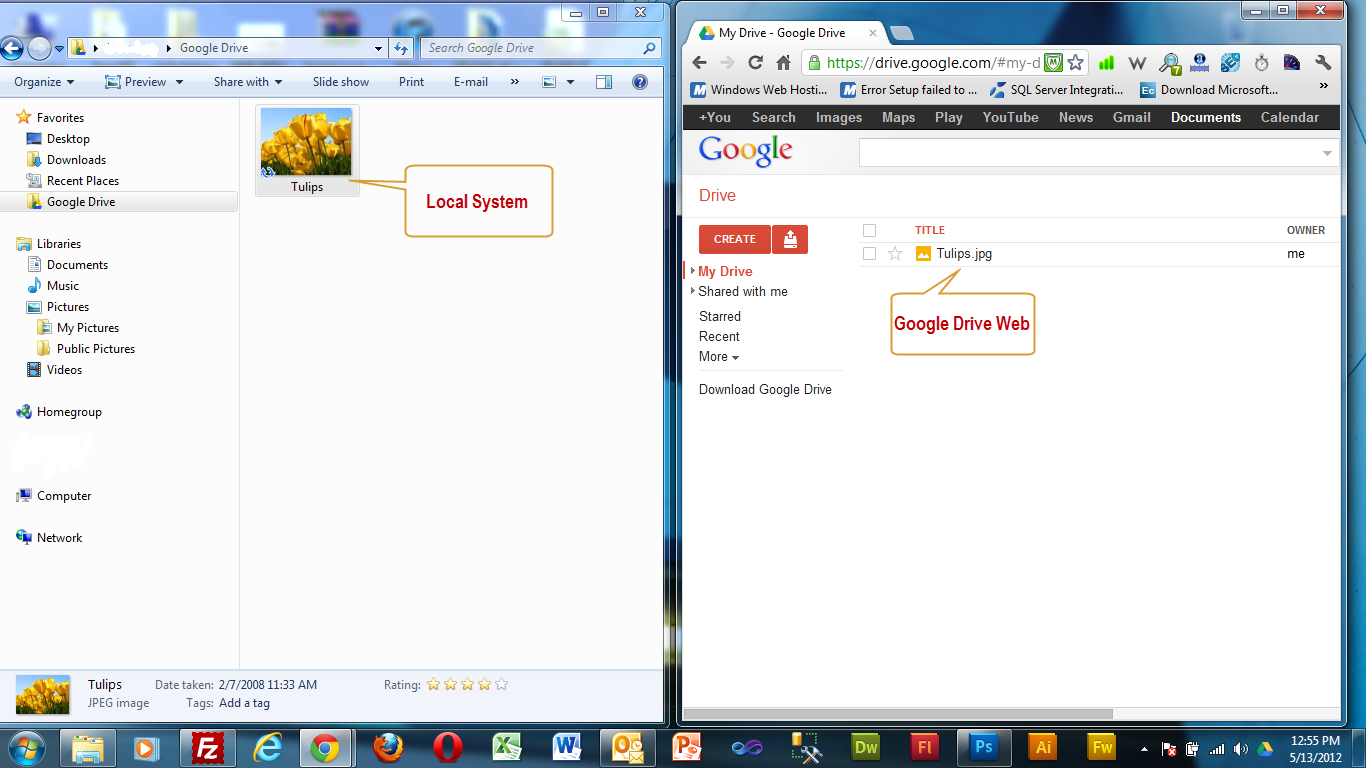The width and height of the screenshot is (1366, 768).
Task: Click the SQL Server Integrati... bookmark
Action: point(1056,90)
